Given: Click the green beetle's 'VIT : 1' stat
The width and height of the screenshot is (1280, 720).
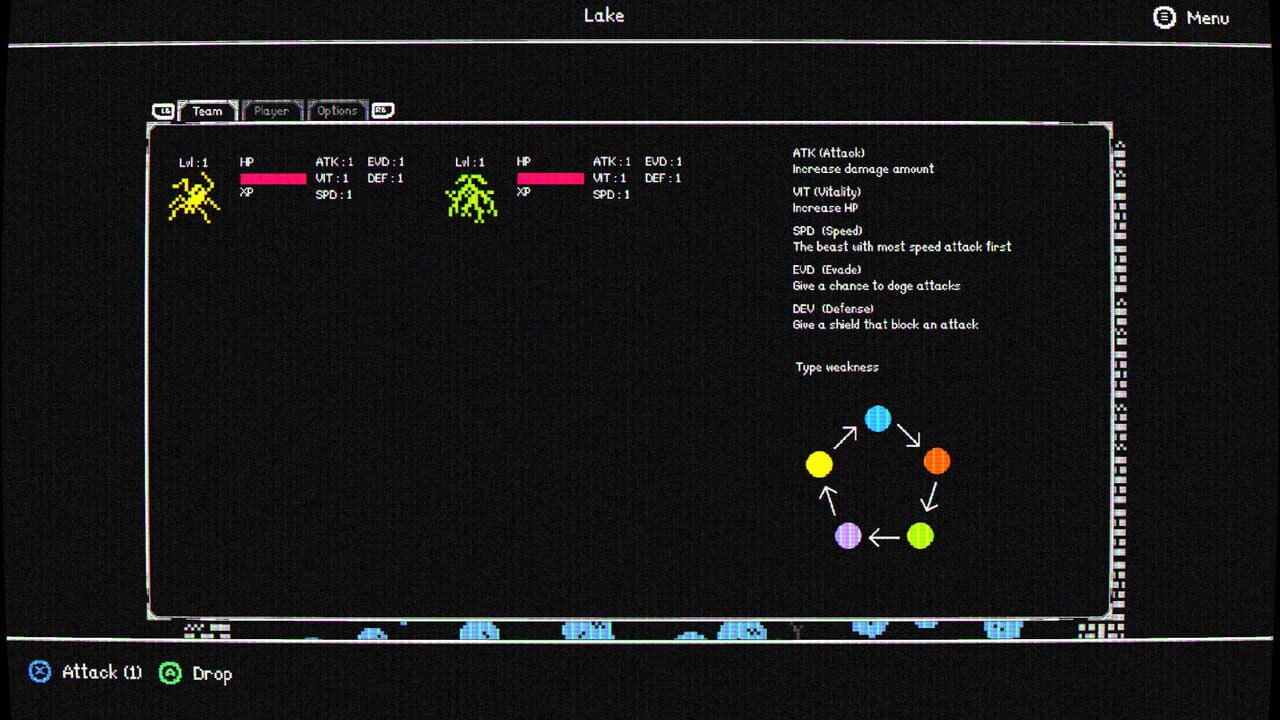Looking at the screenshot, I should click(x=611, y=178).
